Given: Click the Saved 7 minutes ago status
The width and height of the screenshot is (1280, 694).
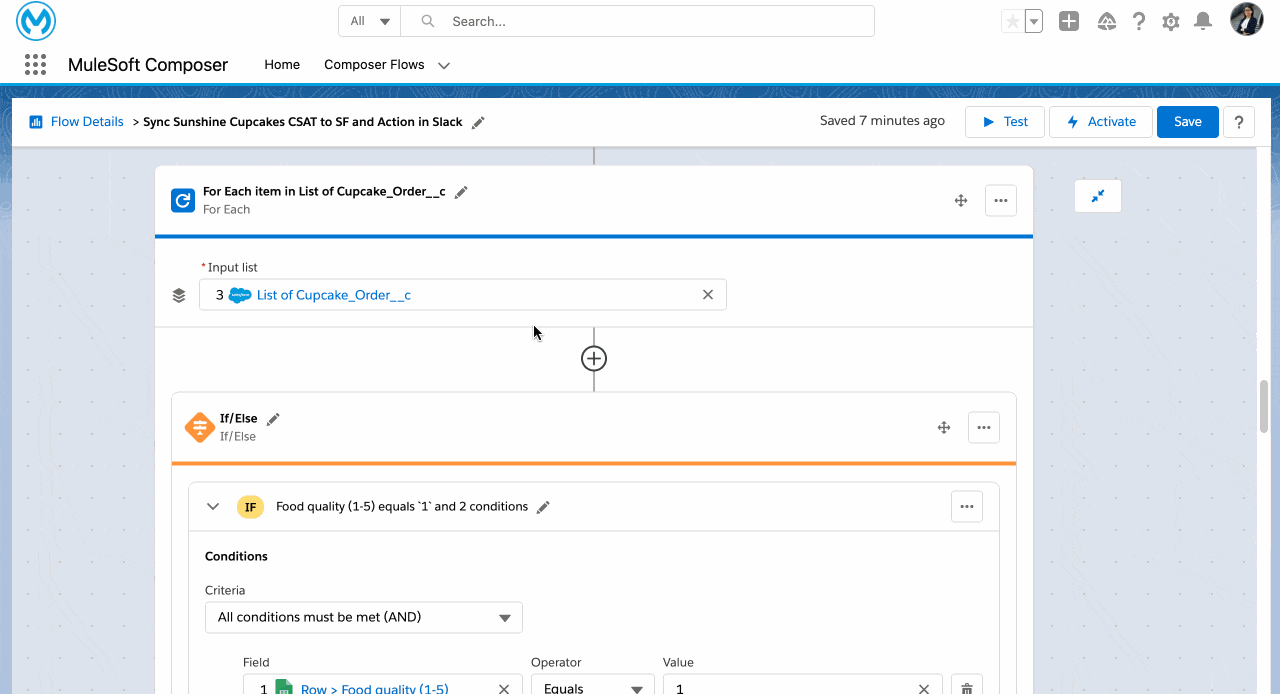Looking at the screenshot, I should pyautogui.click(x=882, y=121).
